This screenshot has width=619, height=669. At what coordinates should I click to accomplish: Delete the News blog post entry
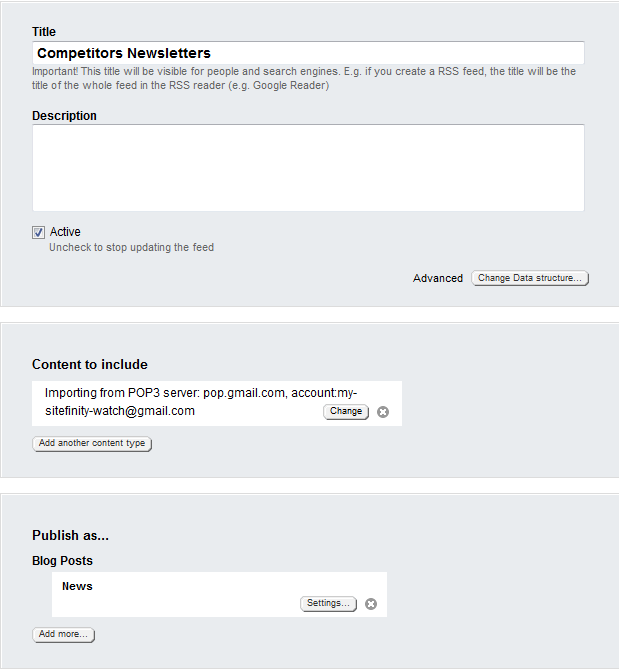pos(371,604)
